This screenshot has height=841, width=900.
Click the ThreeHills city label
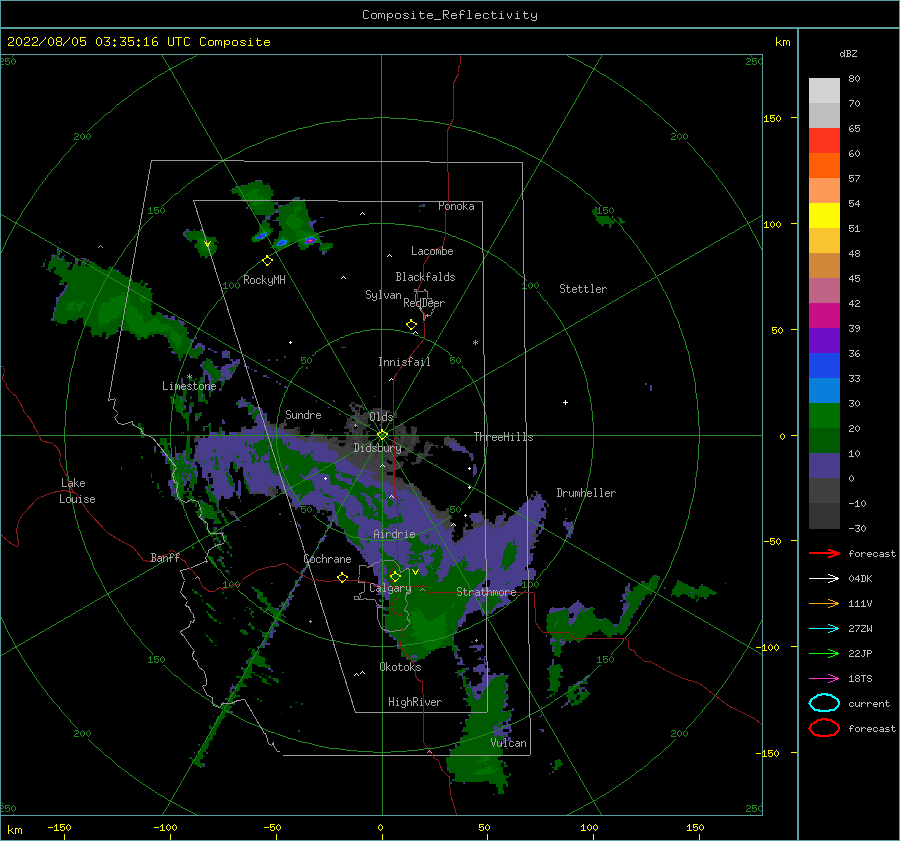(x=503, y=437)
